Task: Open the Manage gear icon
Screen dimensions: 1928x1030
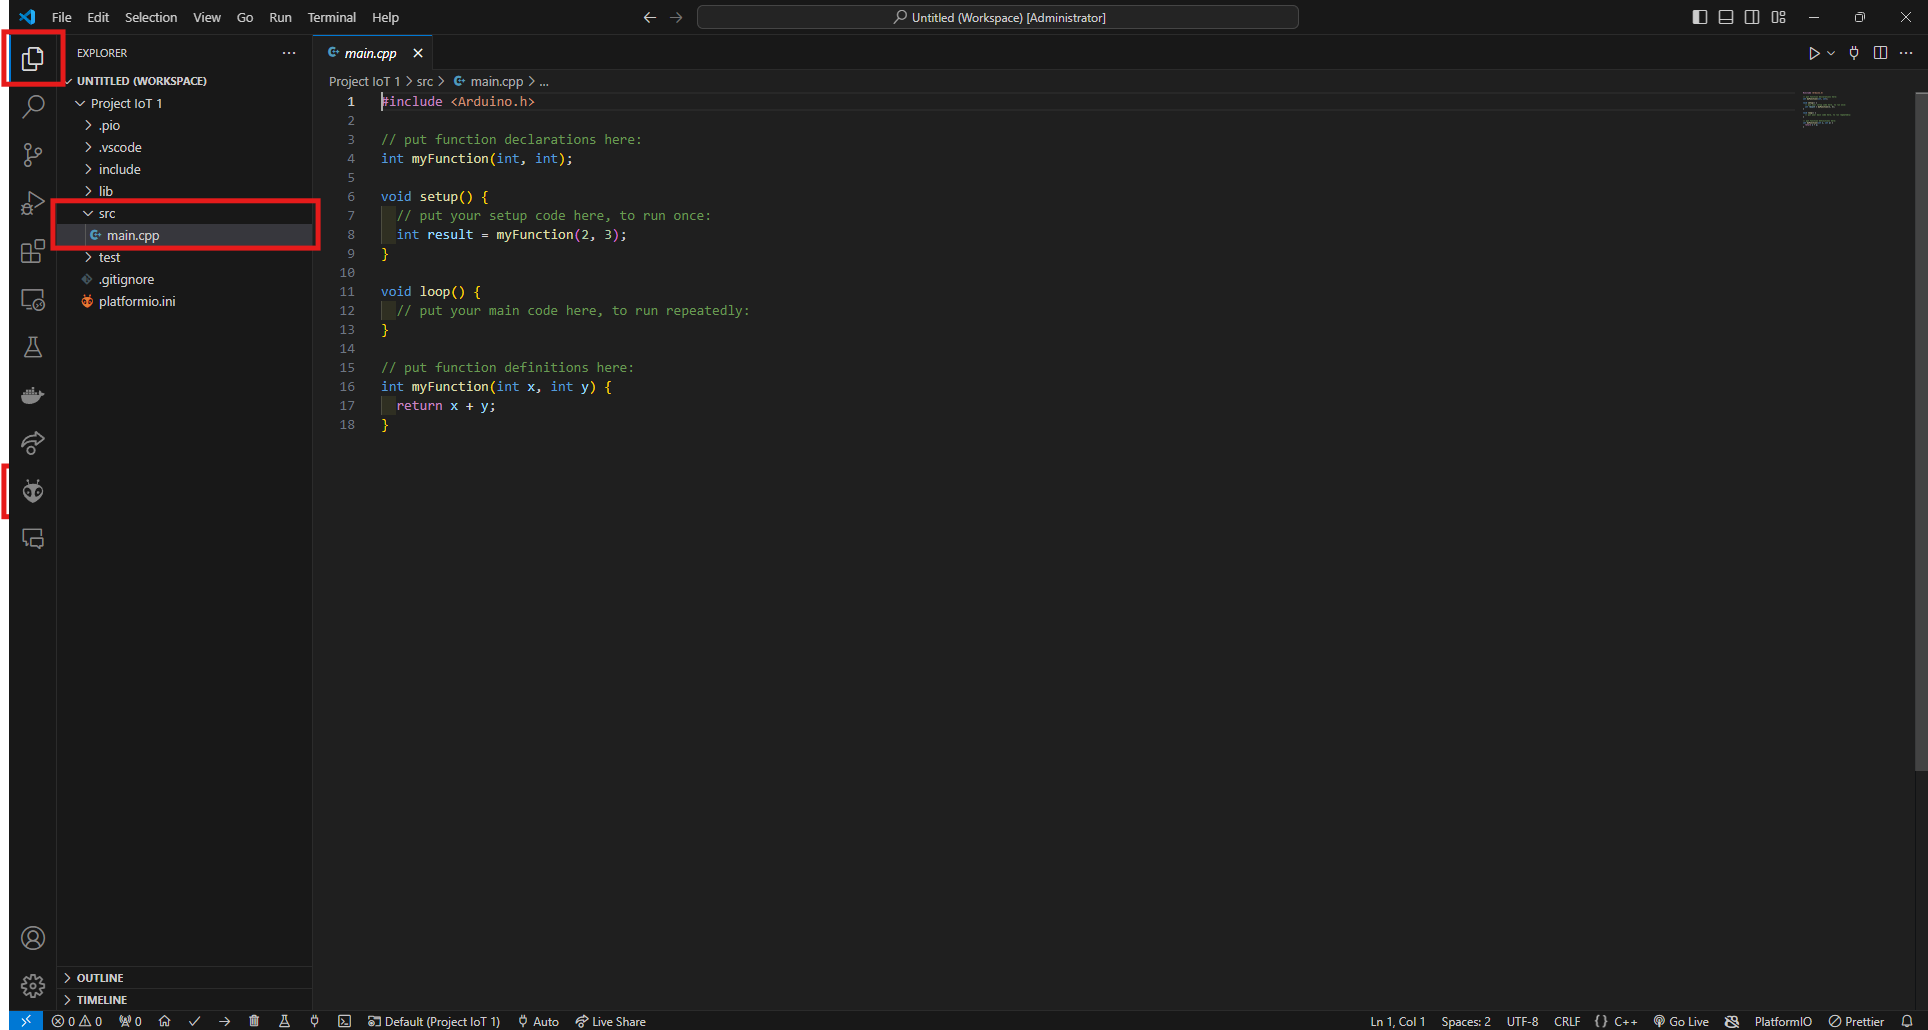Action: point(33,986)
